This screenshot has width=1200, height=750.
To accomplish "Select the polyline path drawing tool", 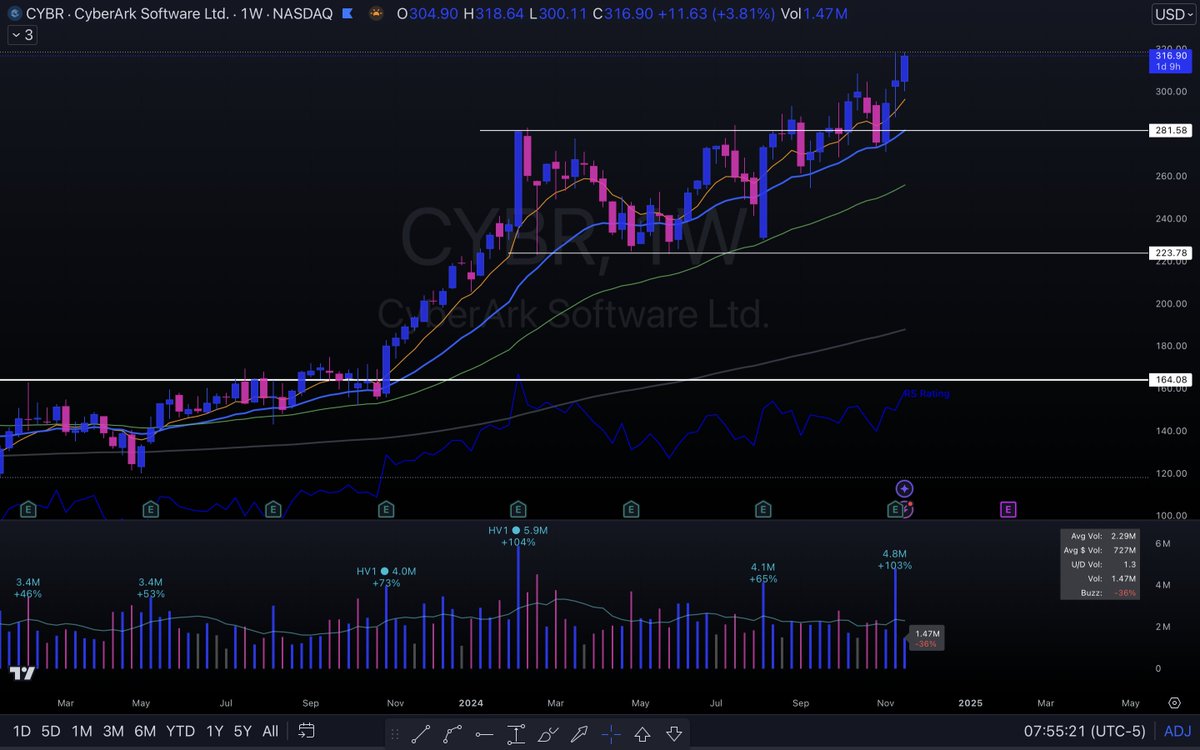I will [453, 733].
